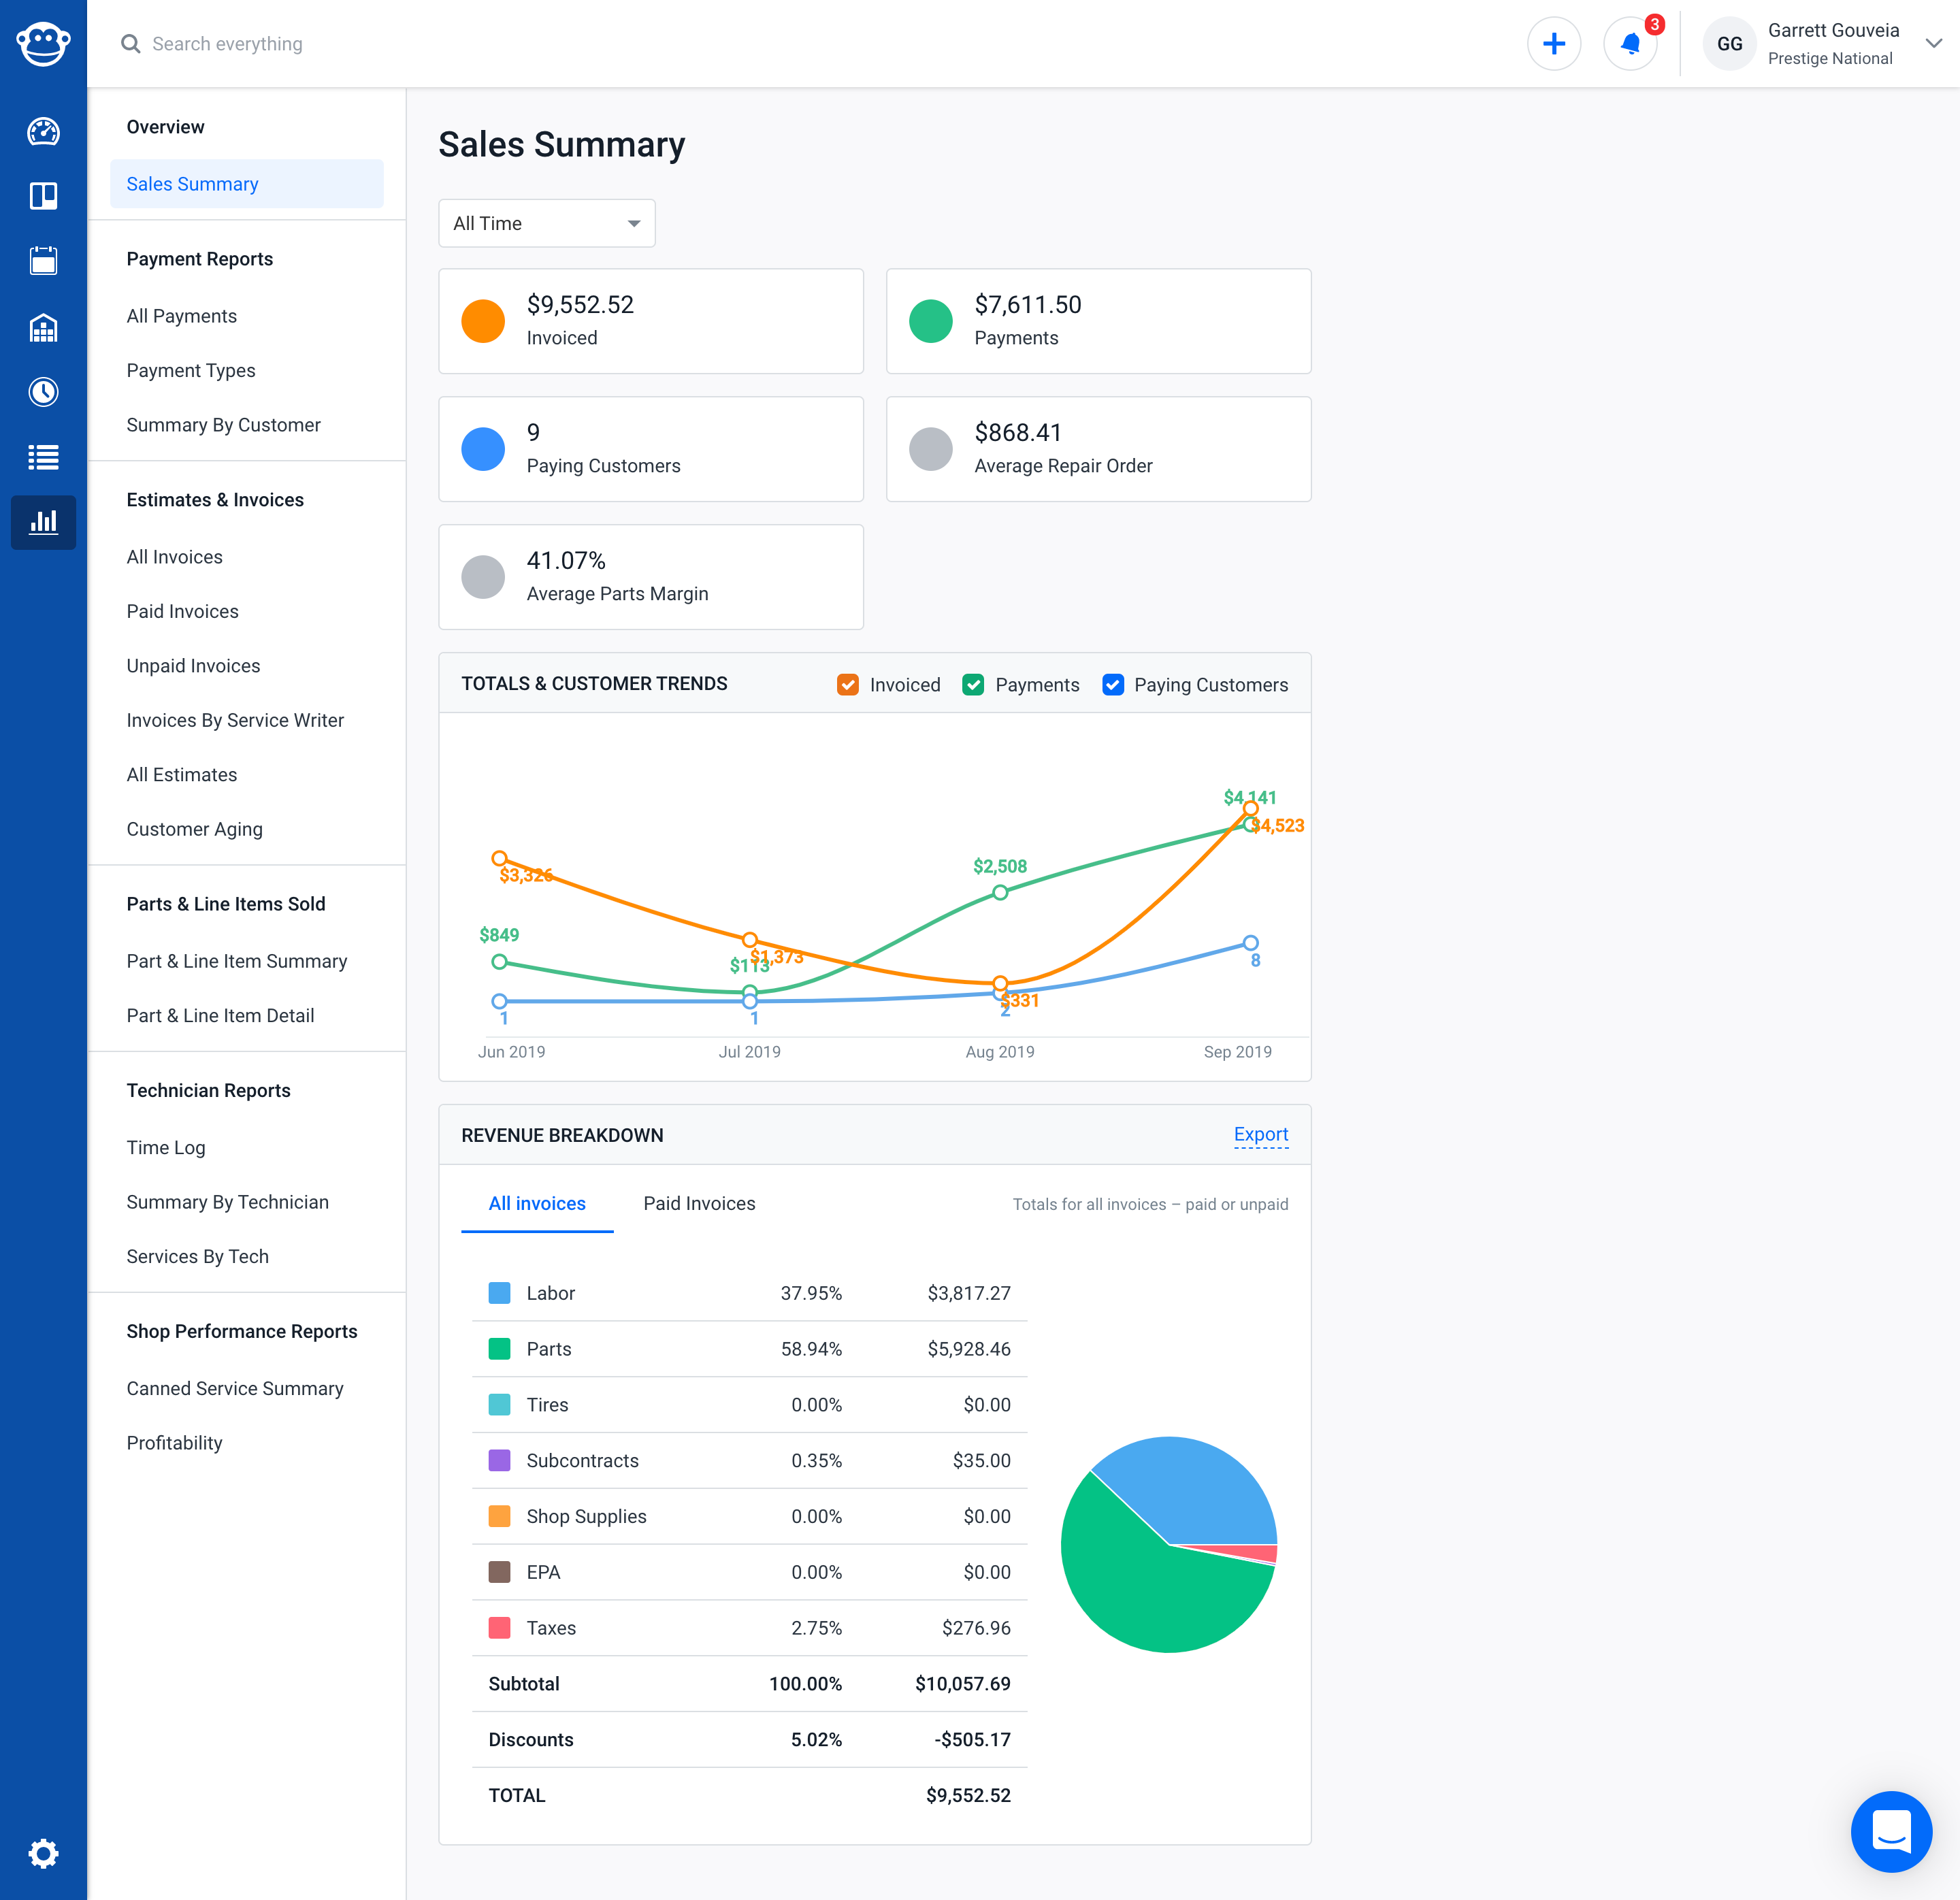Expand the Garrett Gouveia account menu chevron
Image resolution: width=1960 pixels, height=1900 pixels.
(1933, 44)
